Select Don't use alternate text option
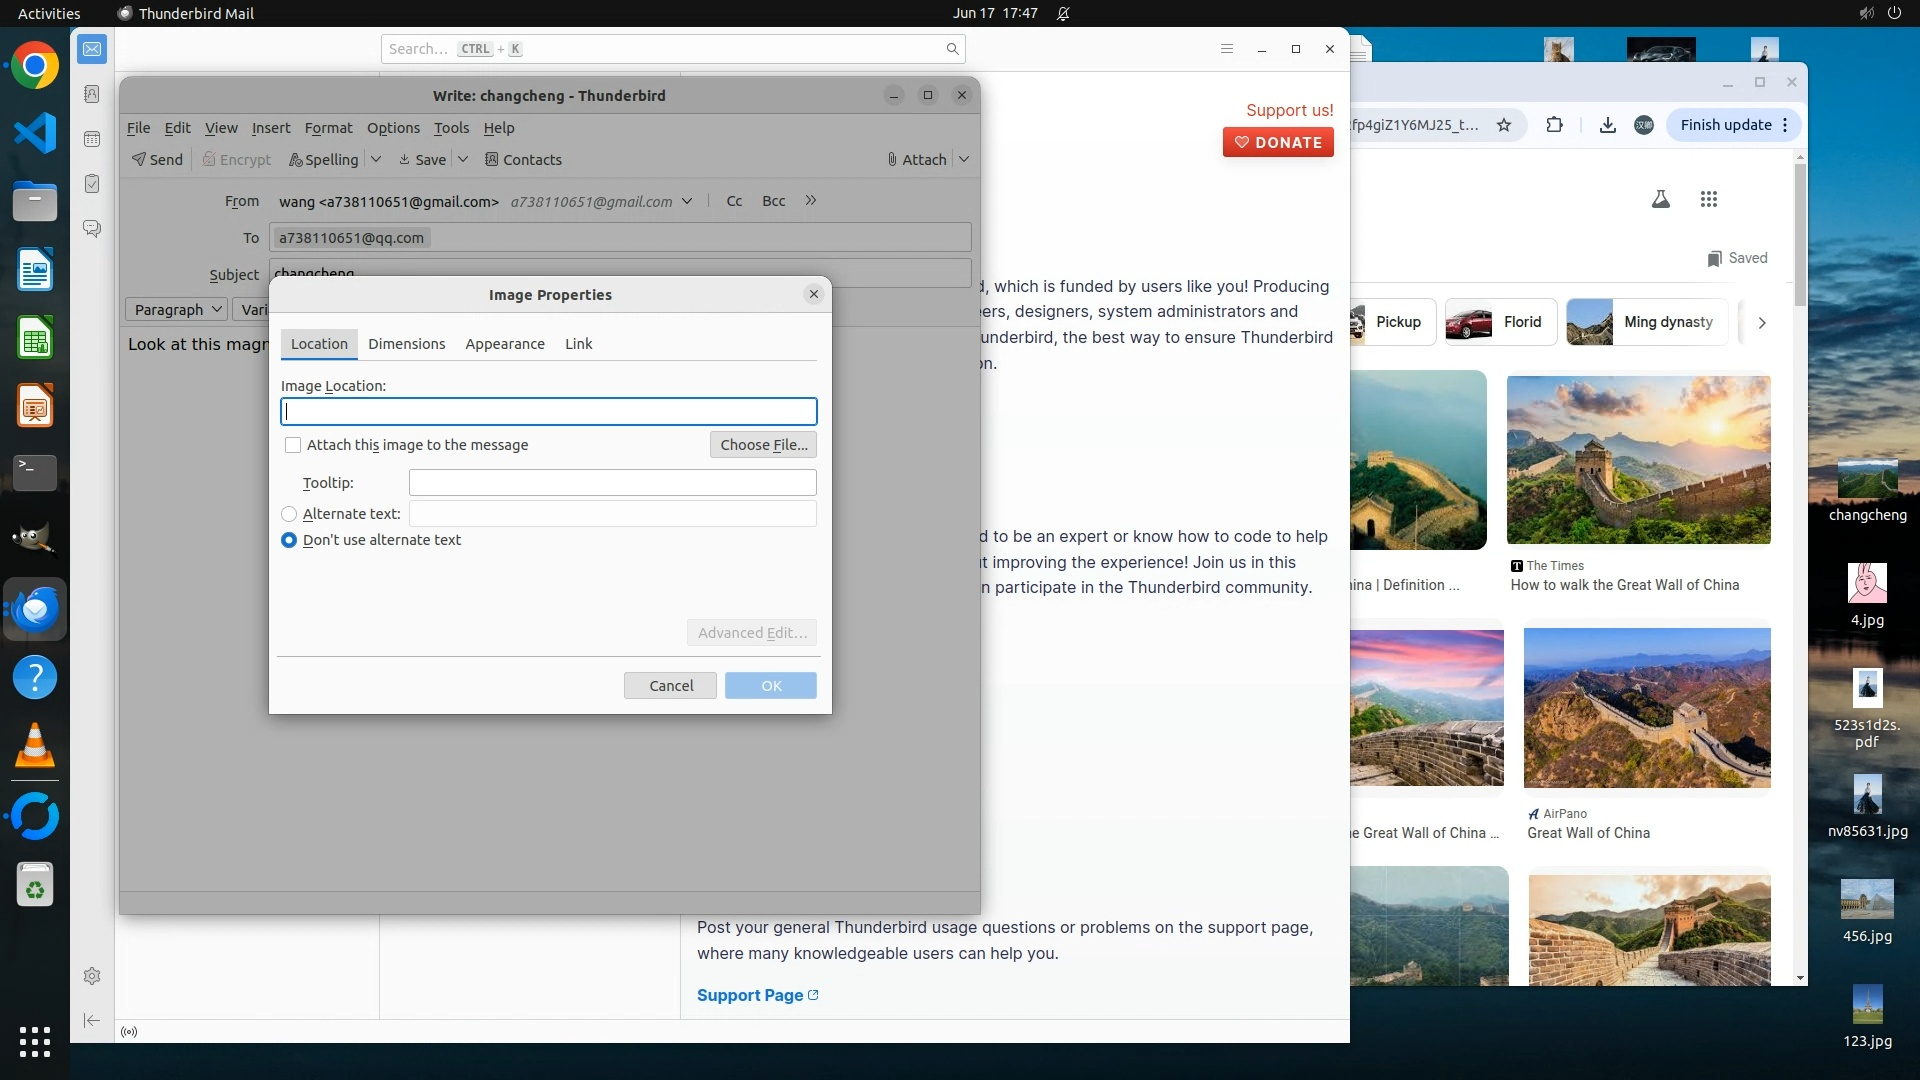Image resolution: width=1920 pixels, height=1080 pixels. [289, 540]
